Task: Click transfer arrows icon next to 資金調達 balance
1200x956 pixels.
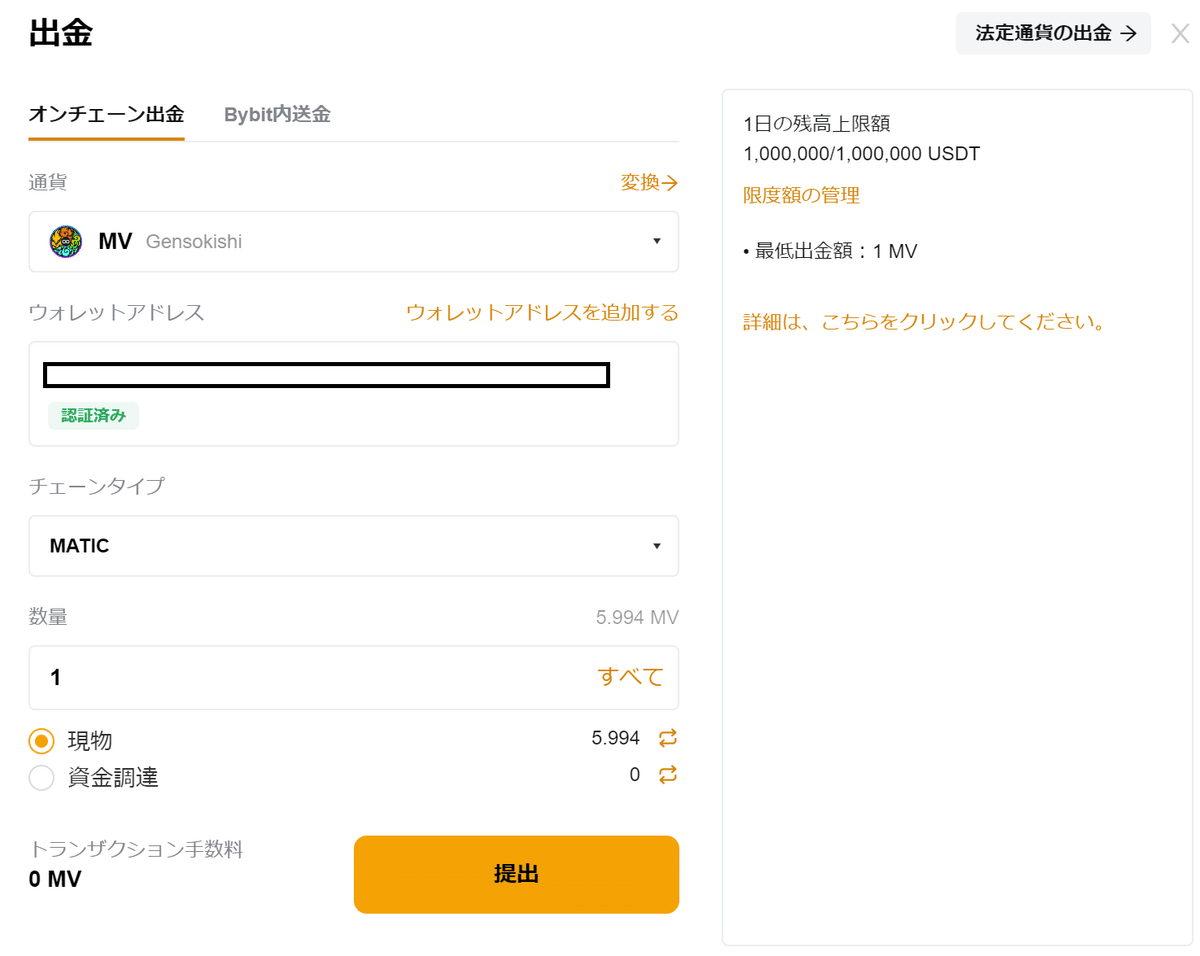Action: coord(668,774)
